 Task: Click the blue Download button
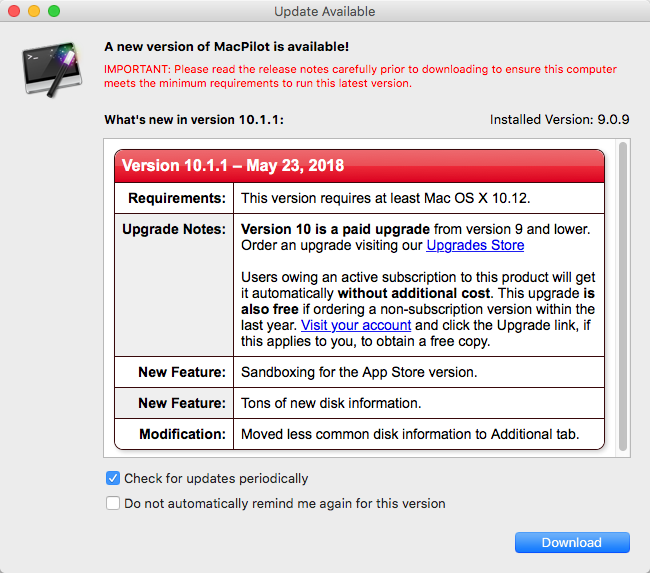(x=572, y=542)
